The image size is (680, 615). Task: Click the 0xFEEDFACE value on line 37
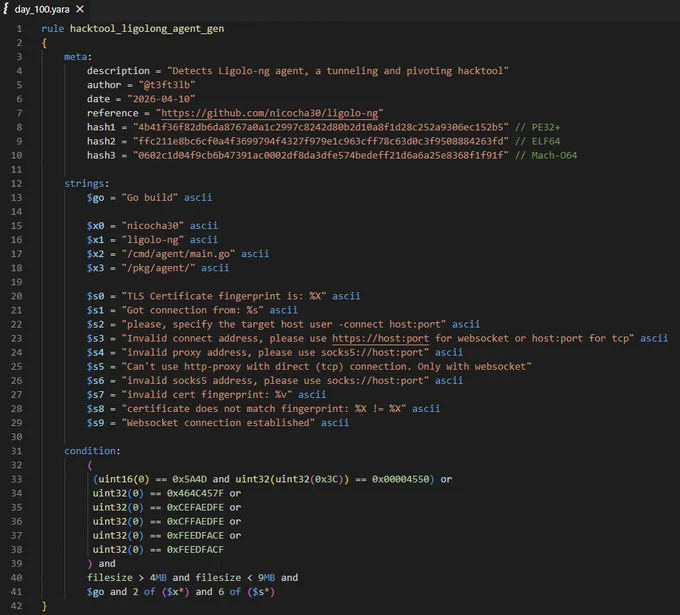click(195, 536)
